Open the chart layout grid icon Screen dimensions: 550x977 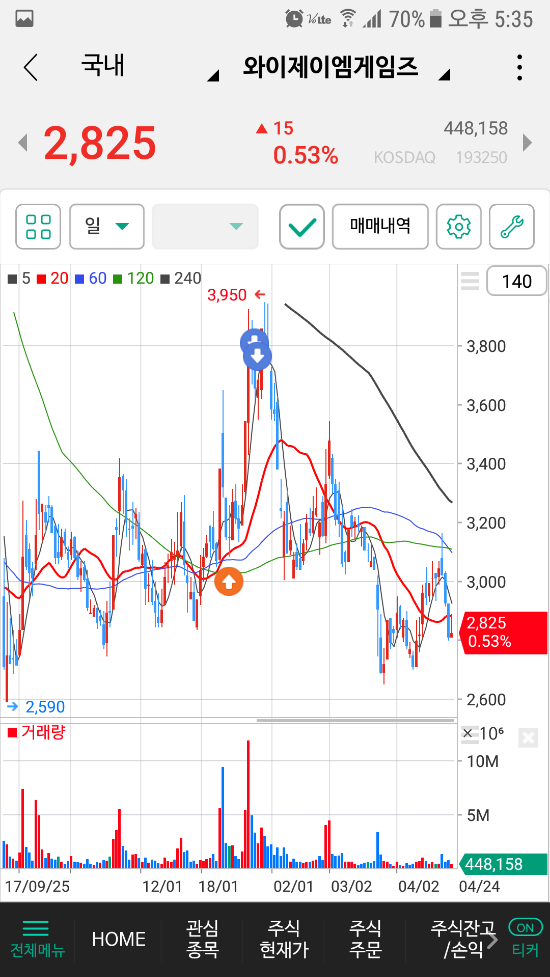pos(38,227)
